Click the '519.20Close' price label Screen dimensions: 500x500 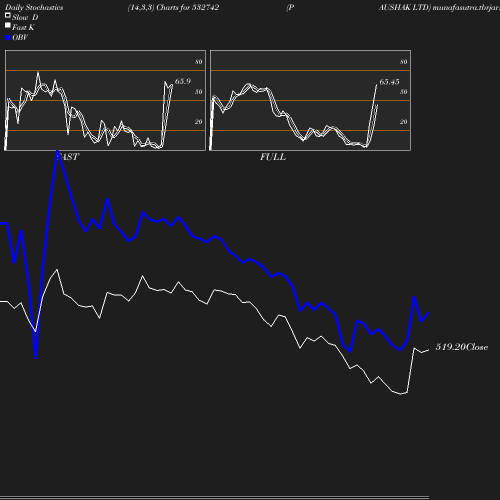(462, 347)
